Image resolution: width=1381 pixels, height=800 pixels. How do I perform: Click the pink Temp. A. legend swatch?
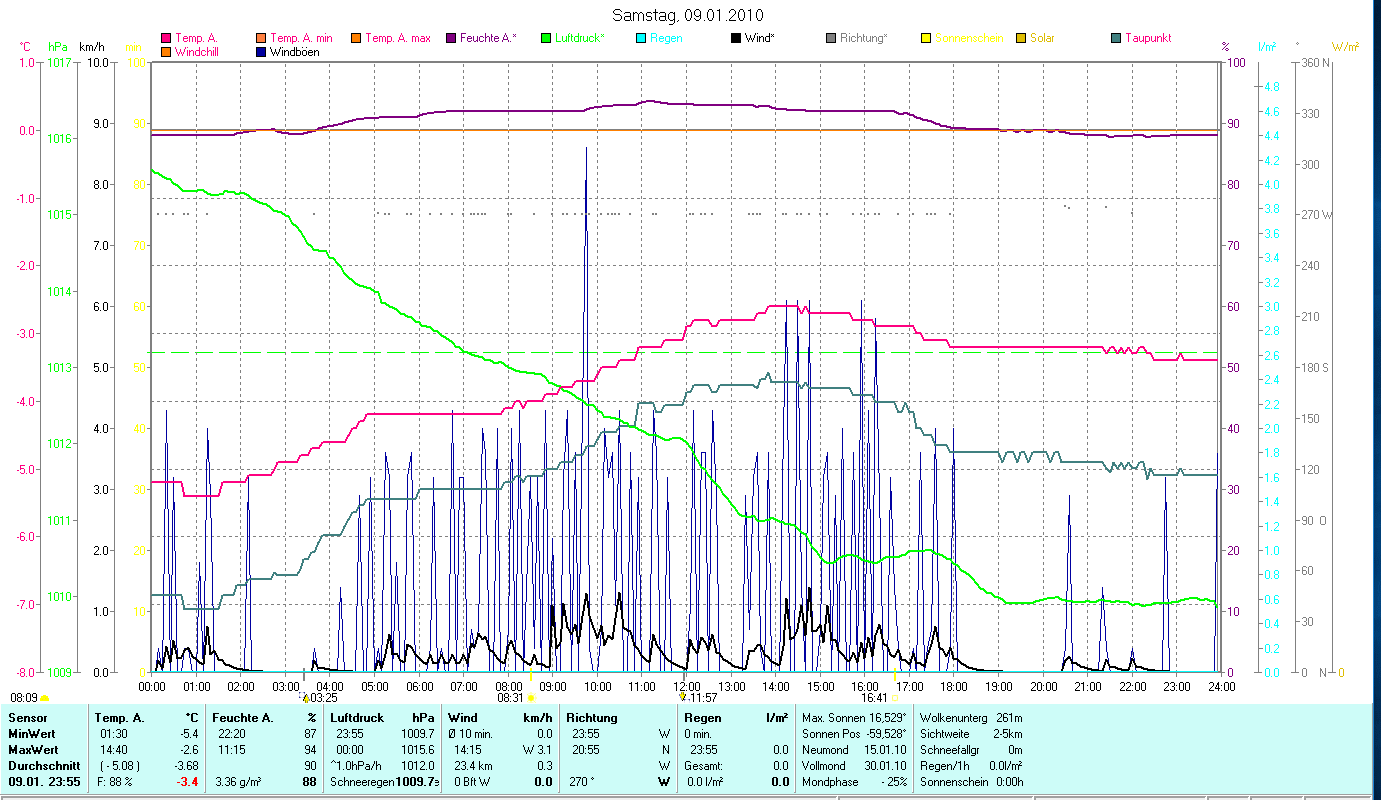[166, 39]
